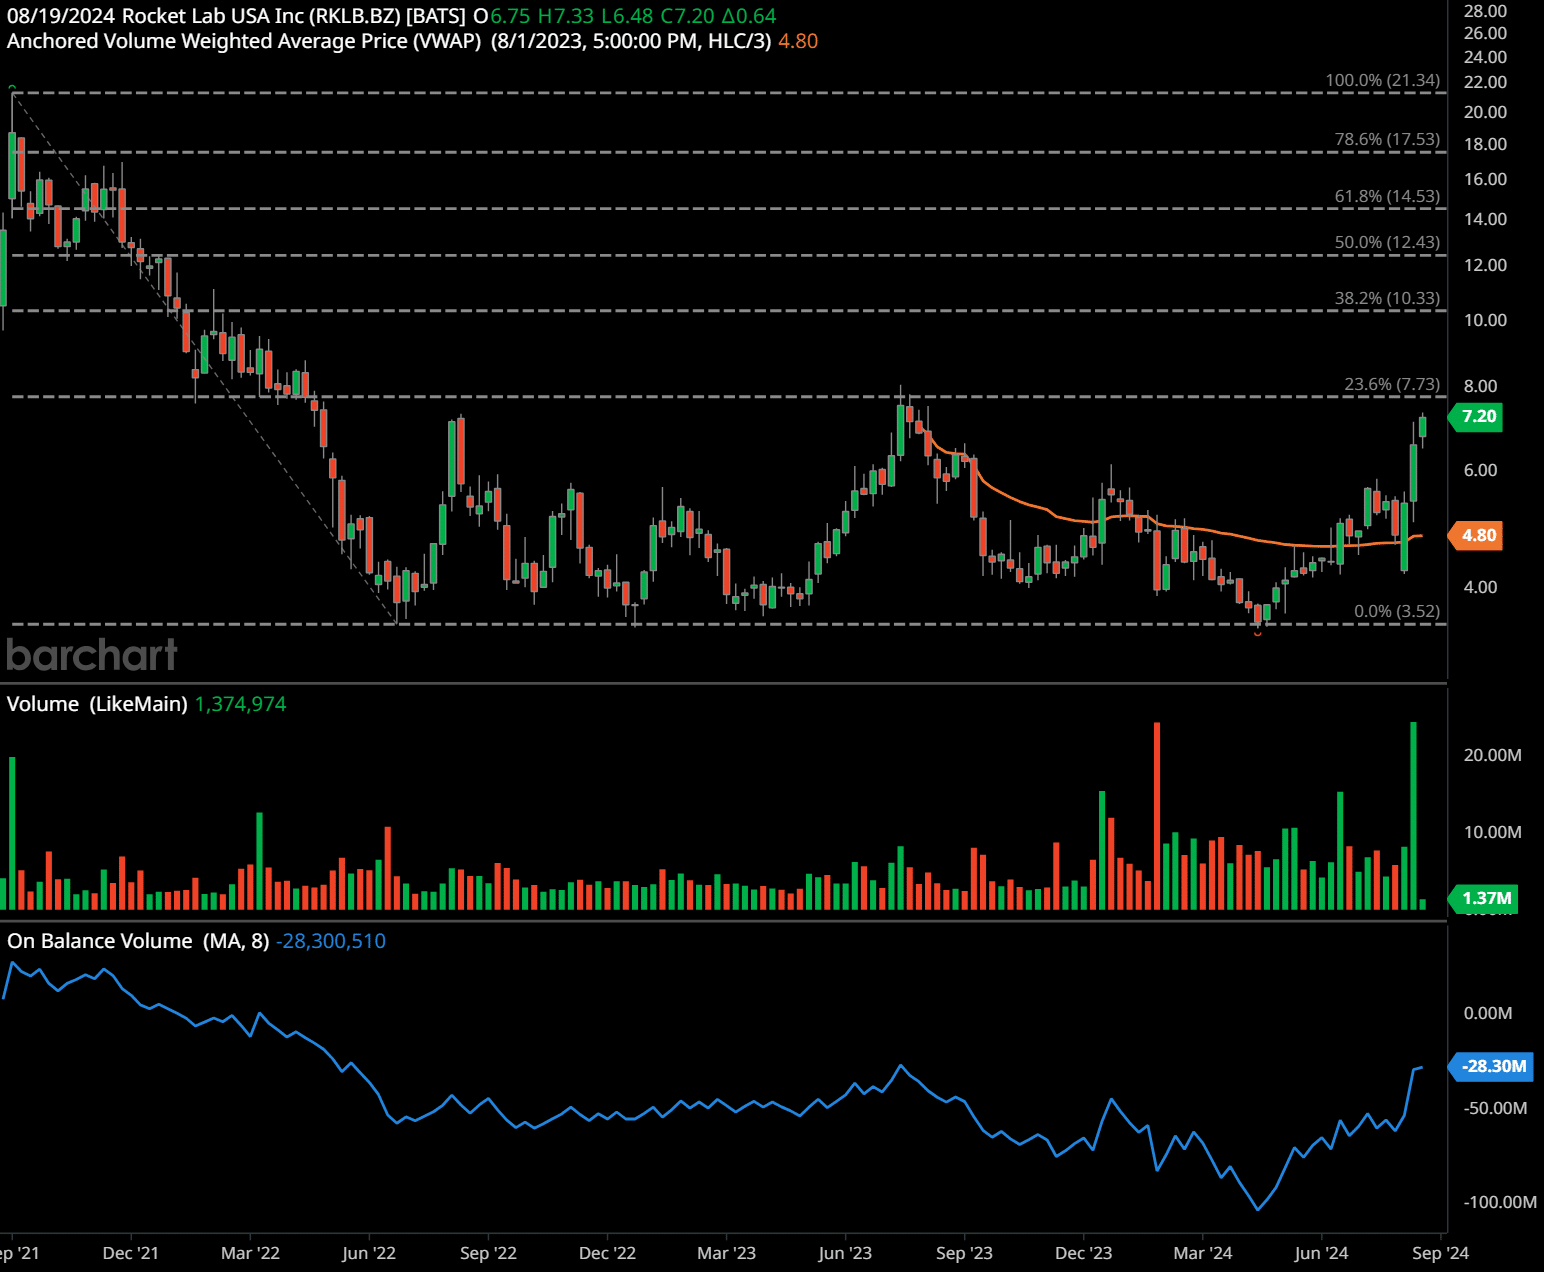1544x1272 pixels.
Task: Click the close price value C7.20
Action: pyautogui.click(x=688, y=16)
